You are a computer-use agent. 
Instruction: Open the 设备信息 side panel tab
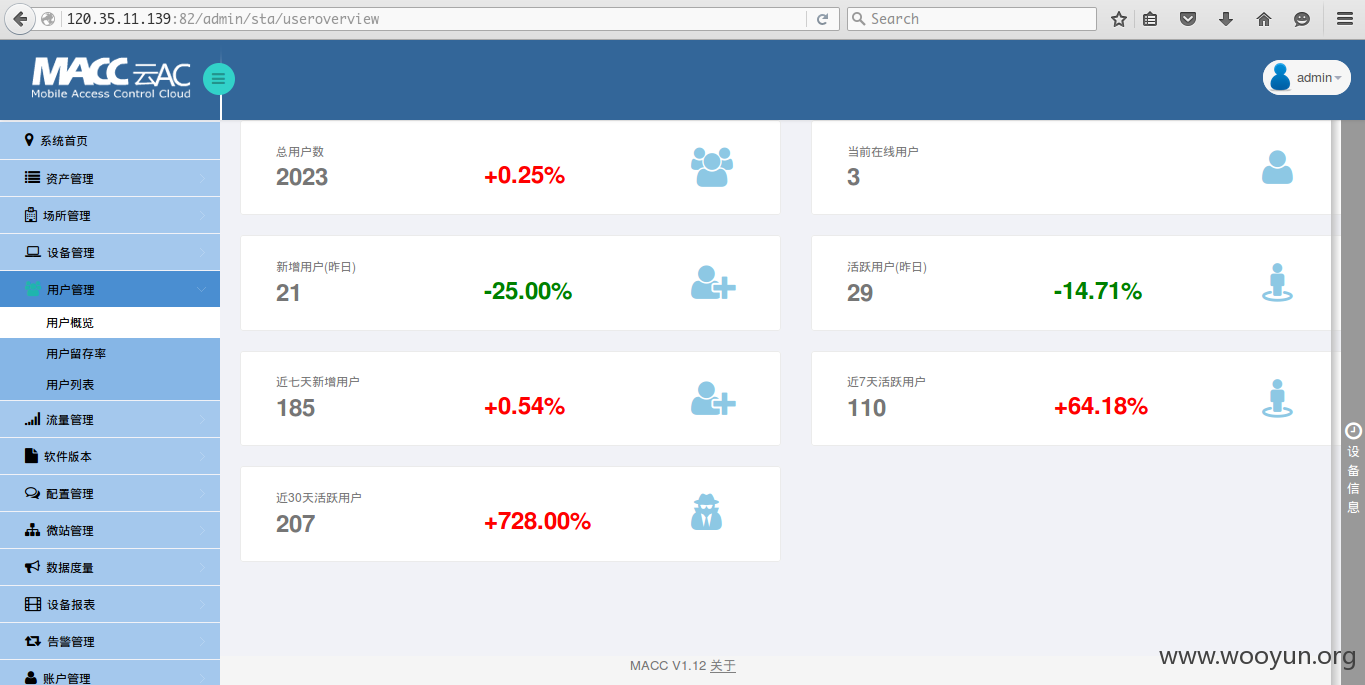coord(1353,468)
